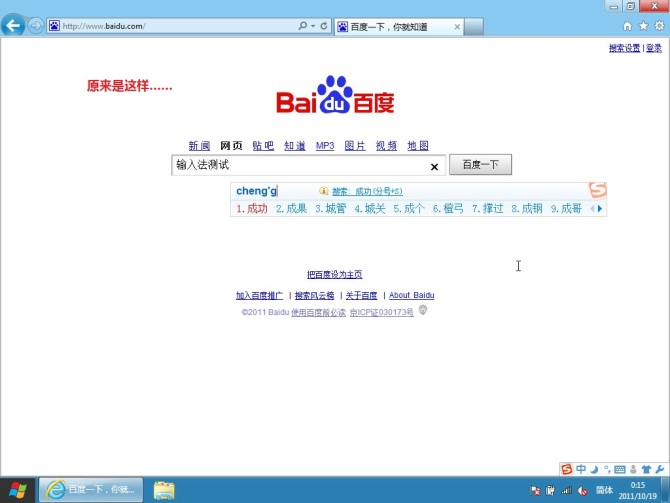Open the 新闻 search category
This screenshot has width=670, height=503.
point(199,146)
